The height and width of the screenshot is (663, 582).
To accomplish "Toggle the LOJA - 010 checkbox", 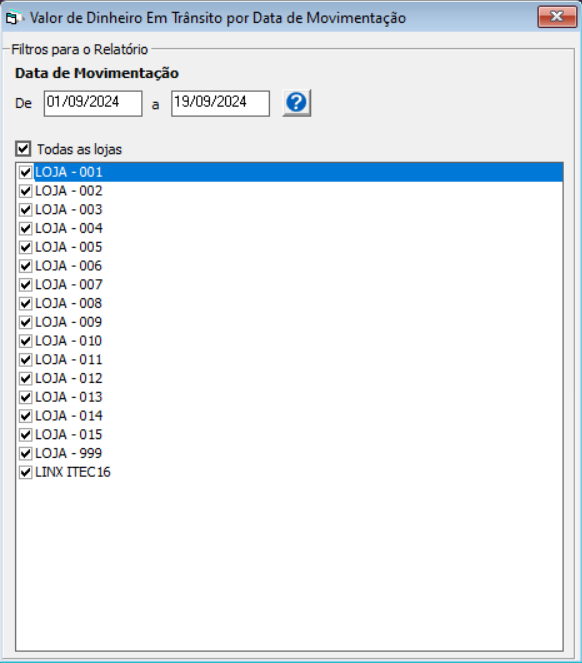I will coord(25,341).
